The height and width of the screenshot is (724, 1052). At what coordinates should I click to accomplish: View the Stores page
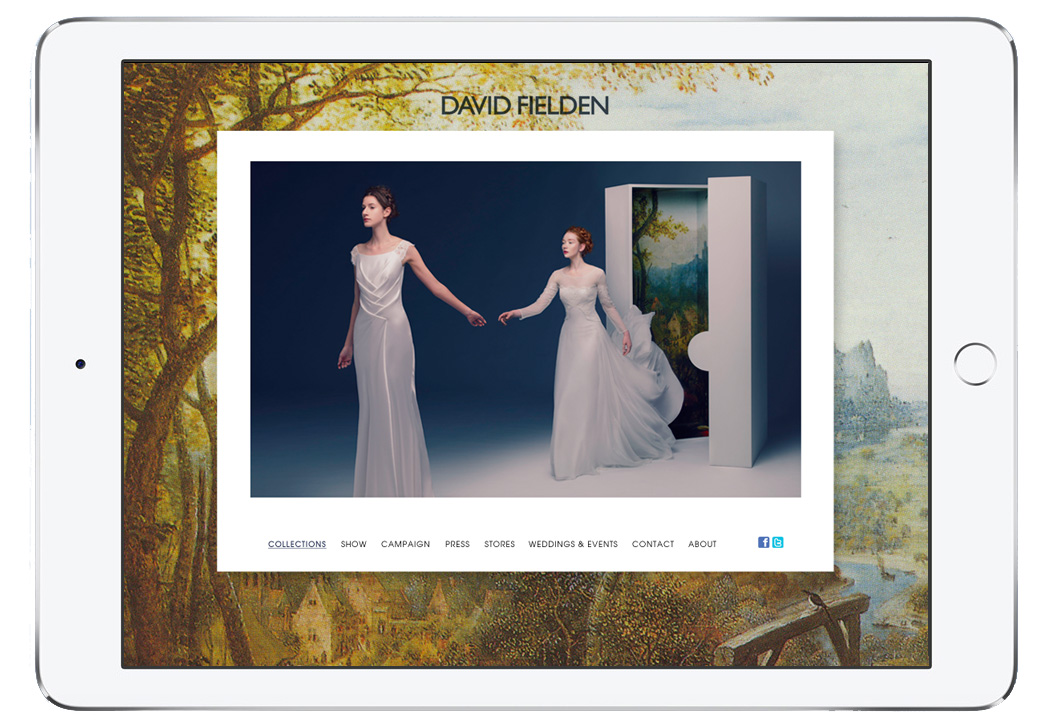499,544
